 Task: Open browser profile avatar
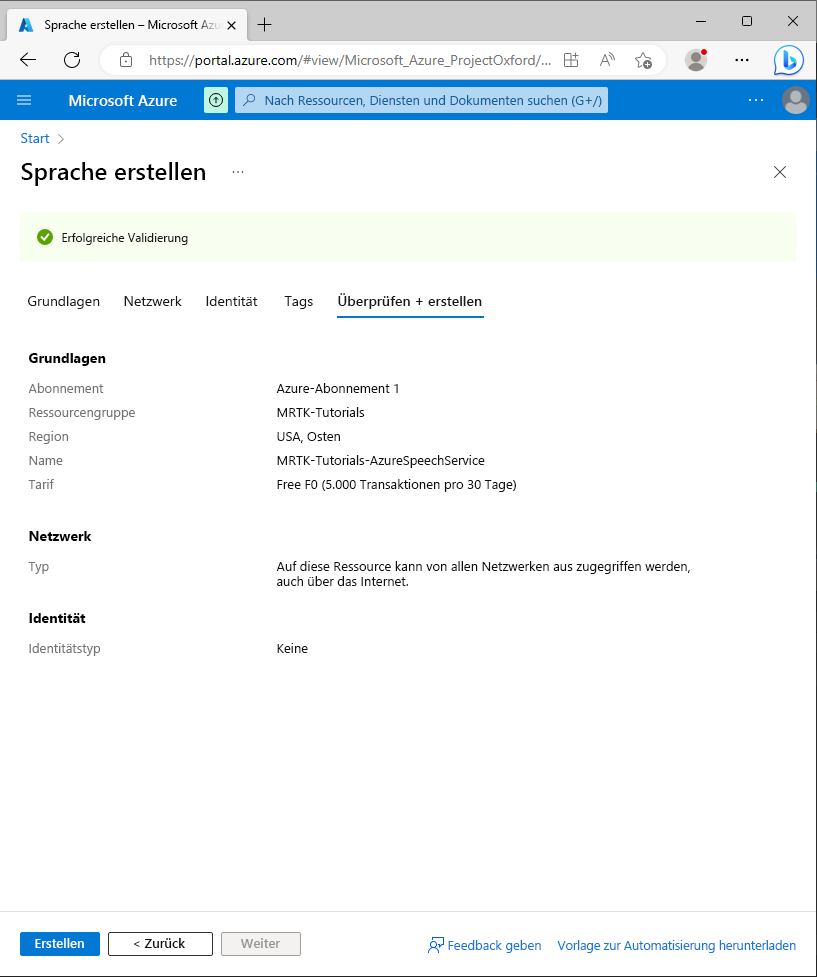[x=695, y=60]
